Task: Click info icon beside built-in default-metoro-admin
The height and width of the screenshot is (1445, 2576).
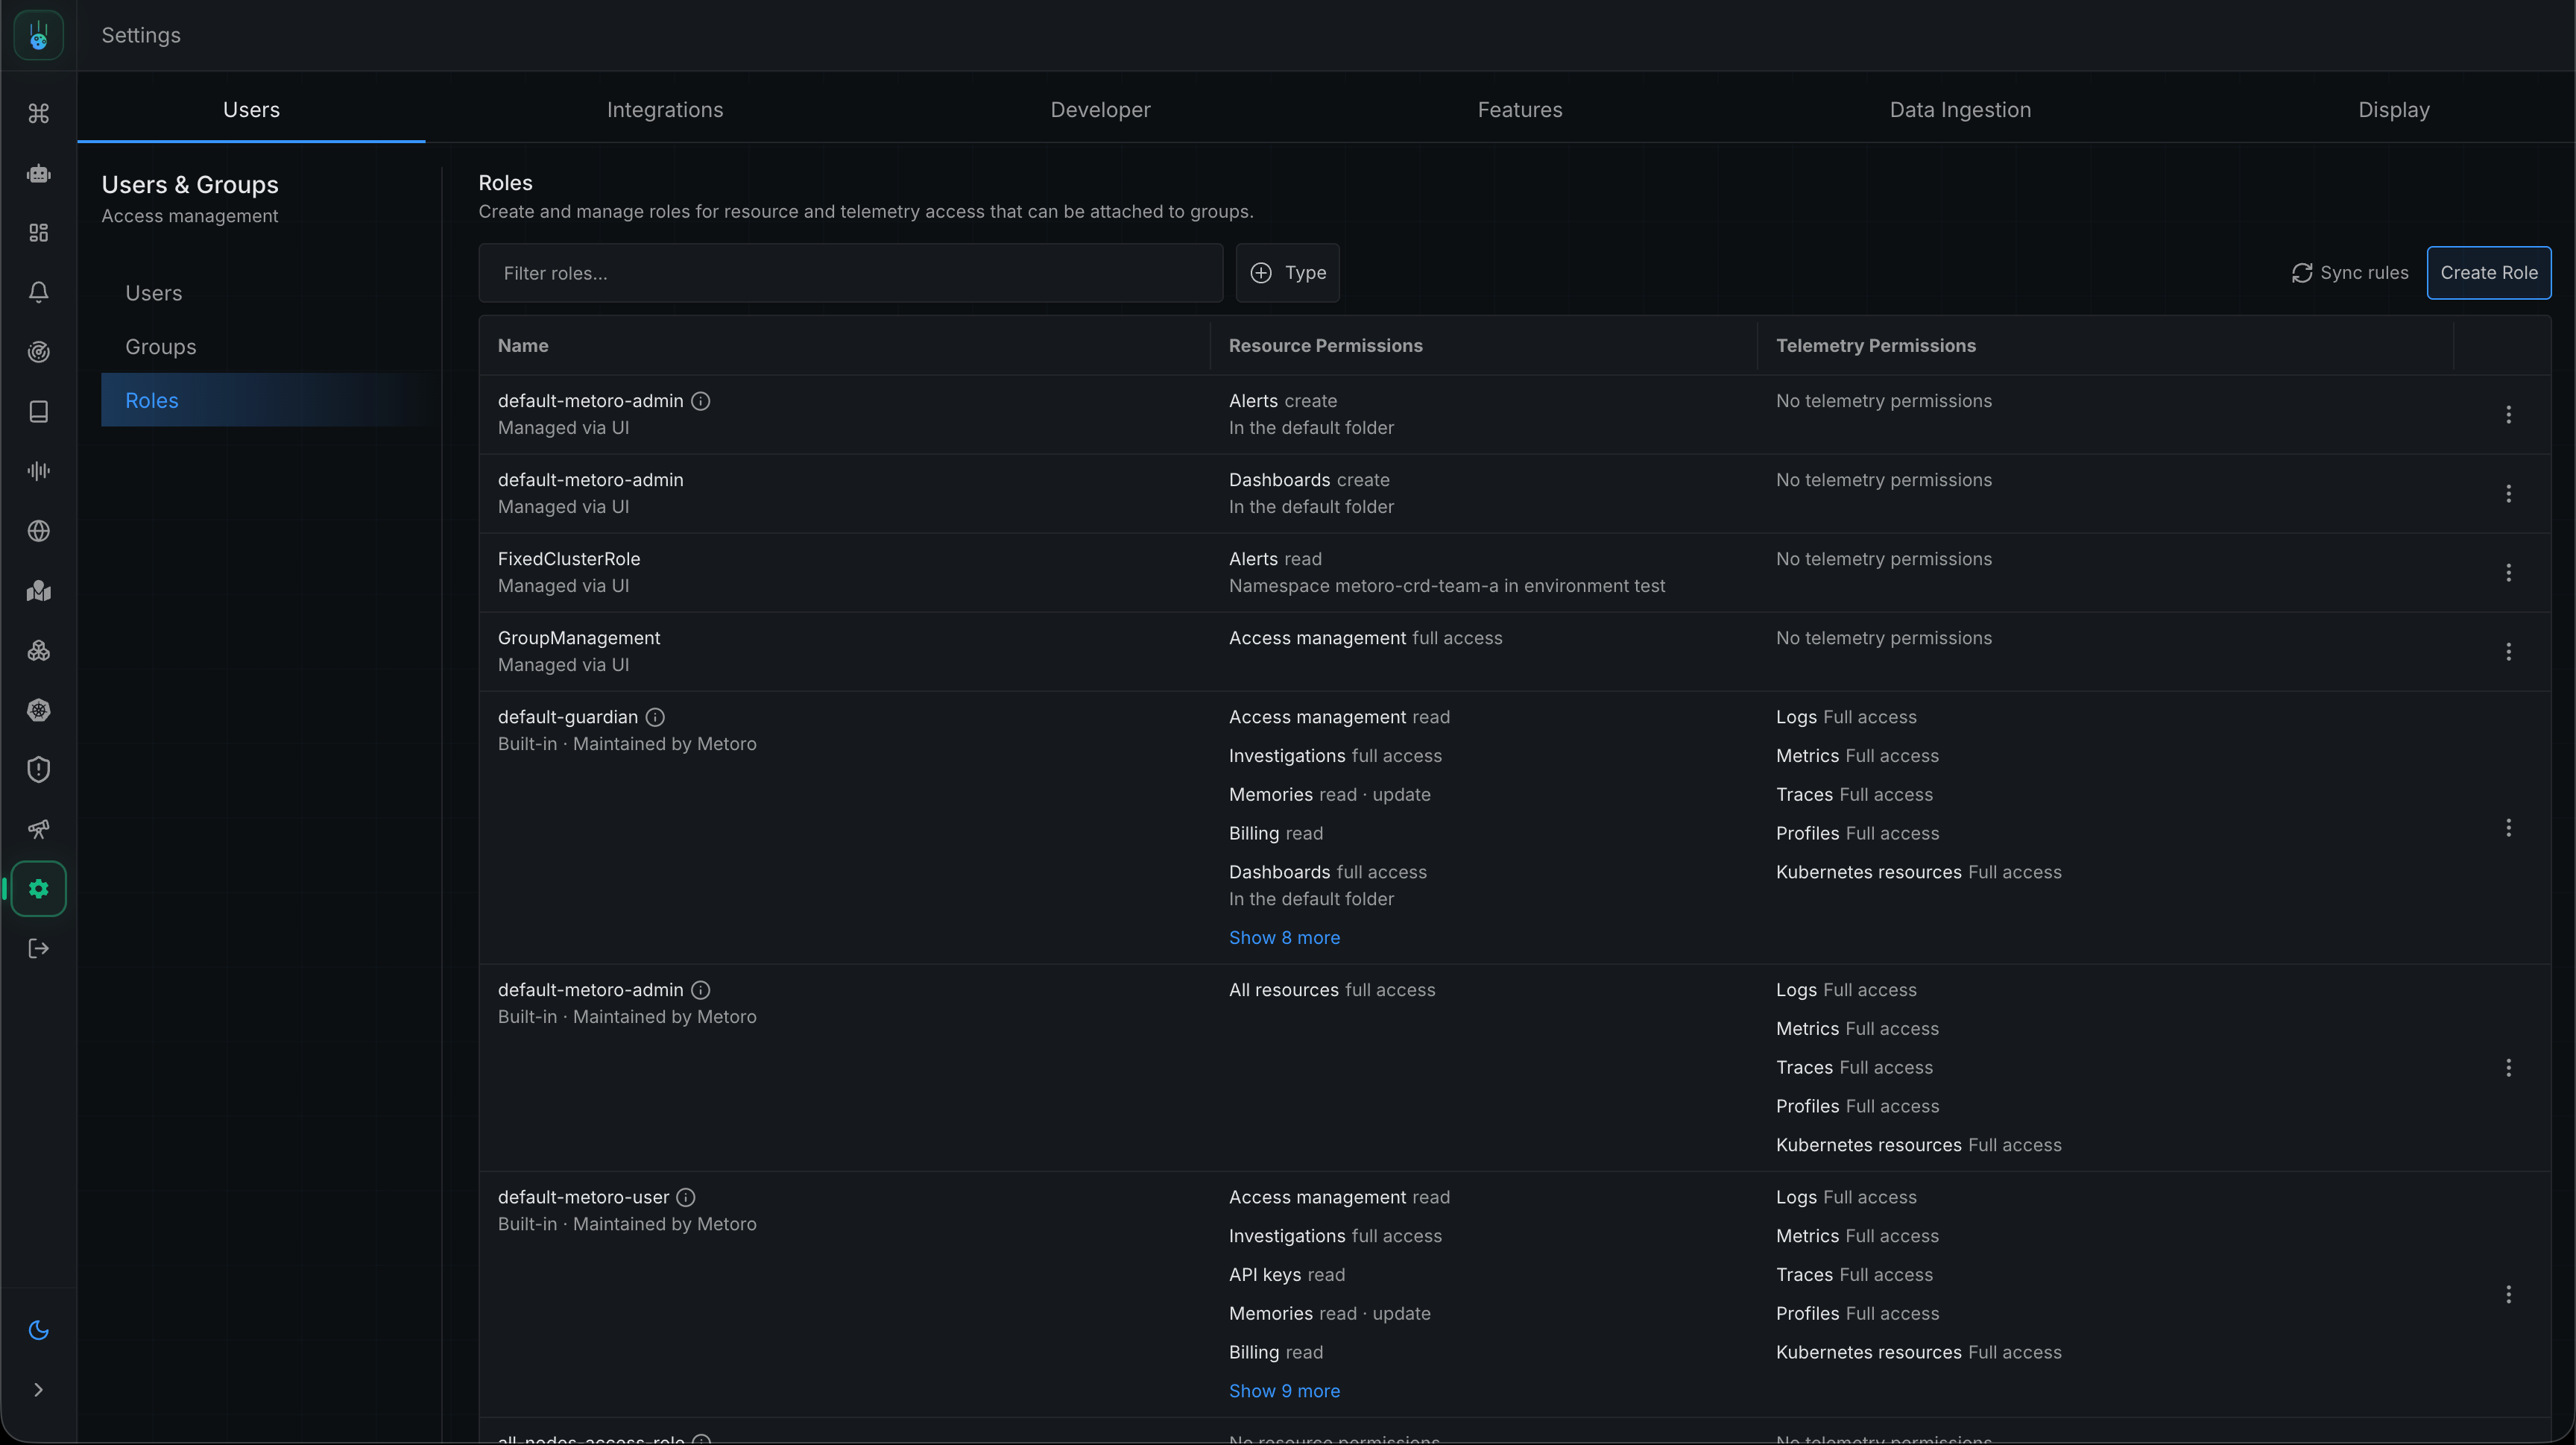Action: pos(701,990)
